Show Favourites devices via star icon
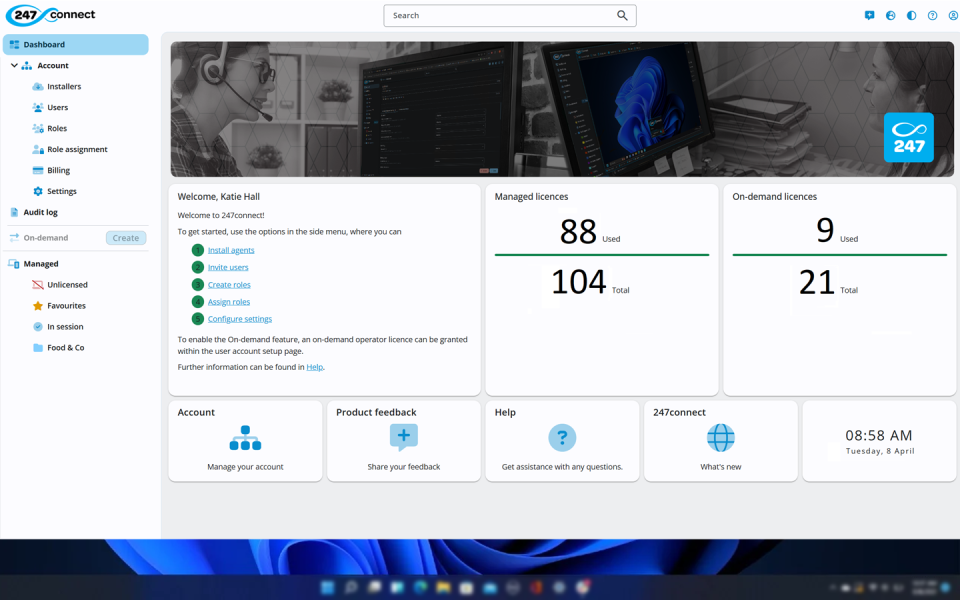The image size is (960, 600). pyautogui.click(x=38, y=306)
